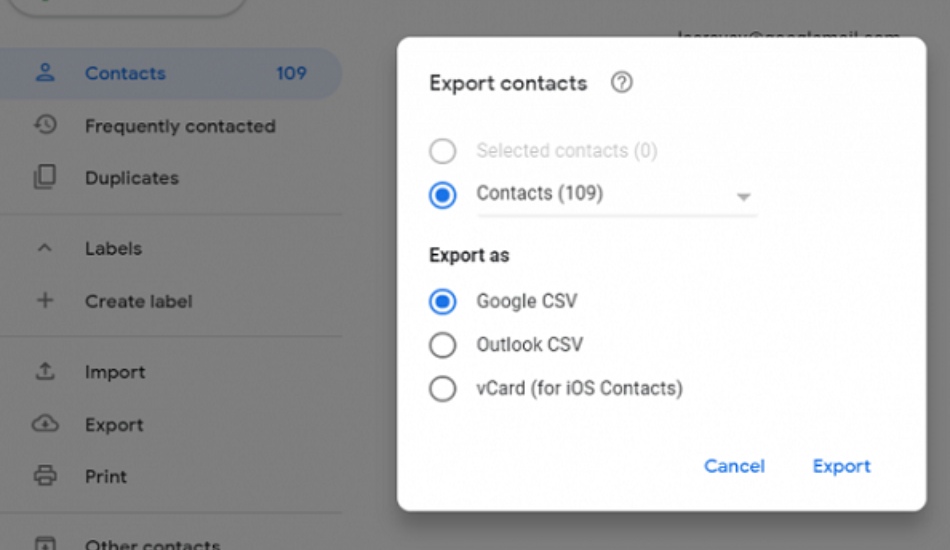Screen dimensions: 950x550
Task: Select the Contacts (109) radio button
Action: click(x=442, y=195)
